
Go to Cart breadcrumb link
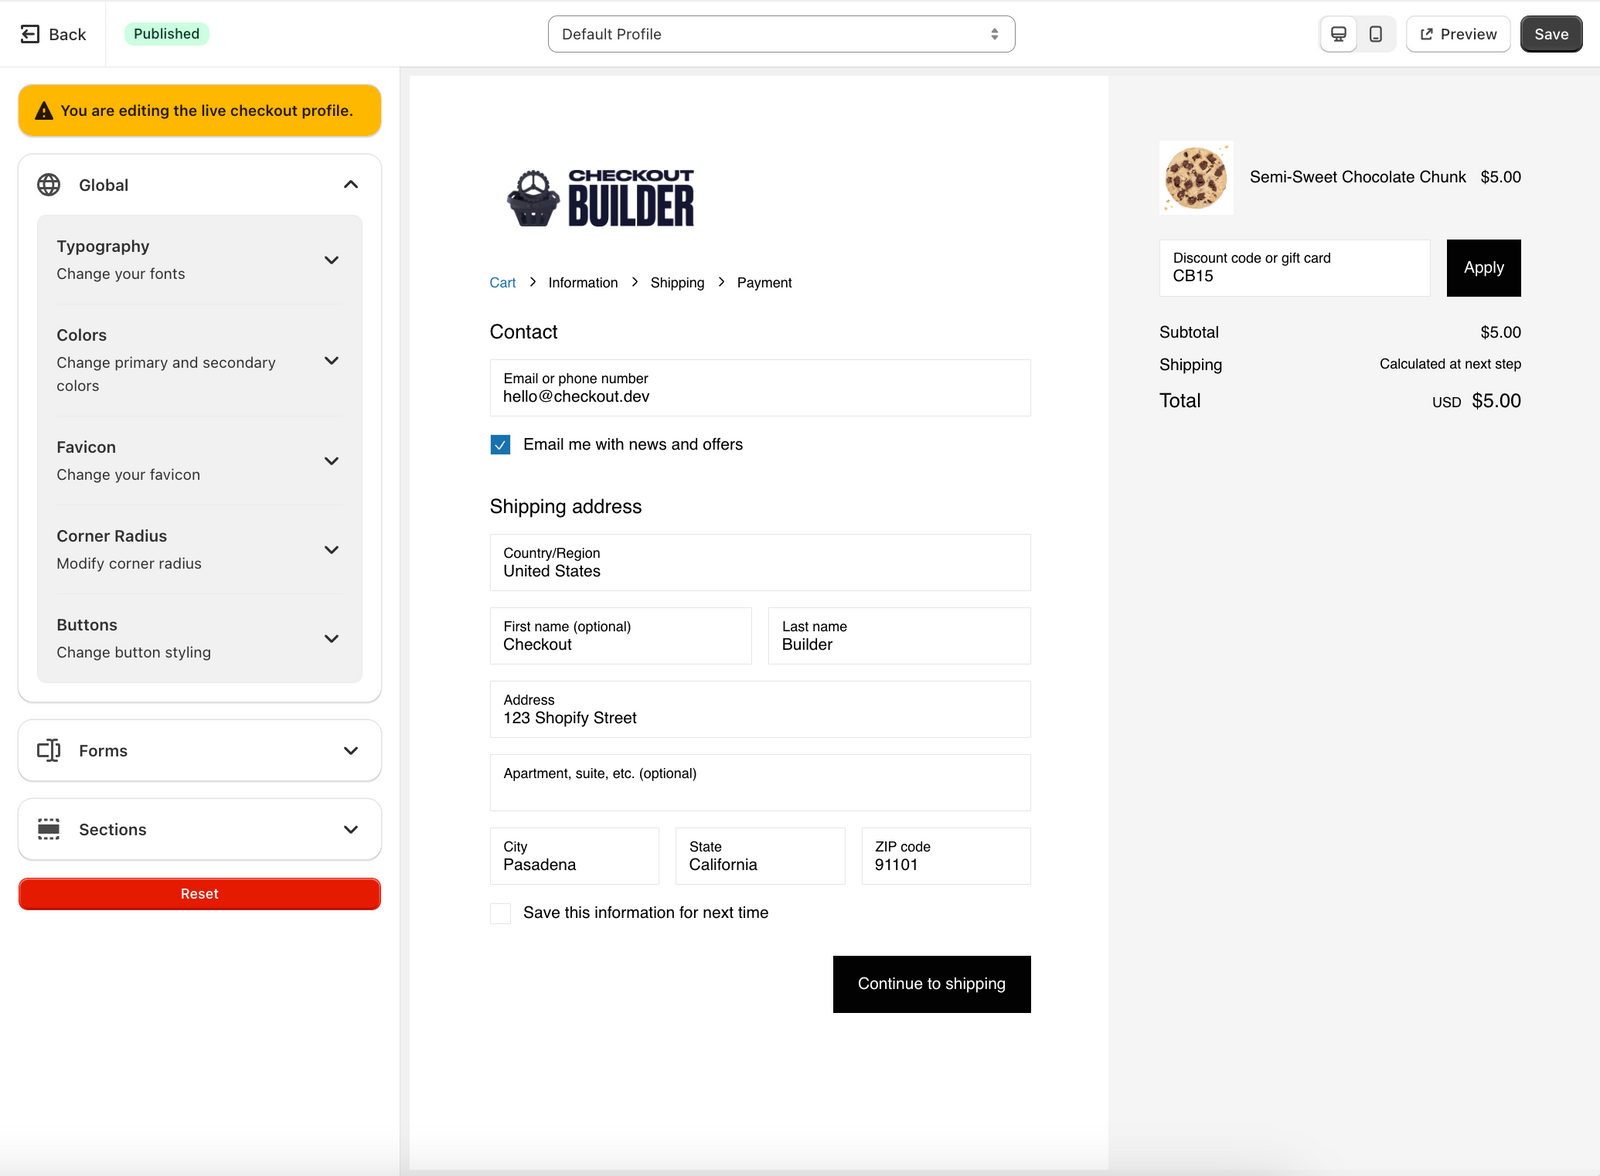click(x=502, y=283)
